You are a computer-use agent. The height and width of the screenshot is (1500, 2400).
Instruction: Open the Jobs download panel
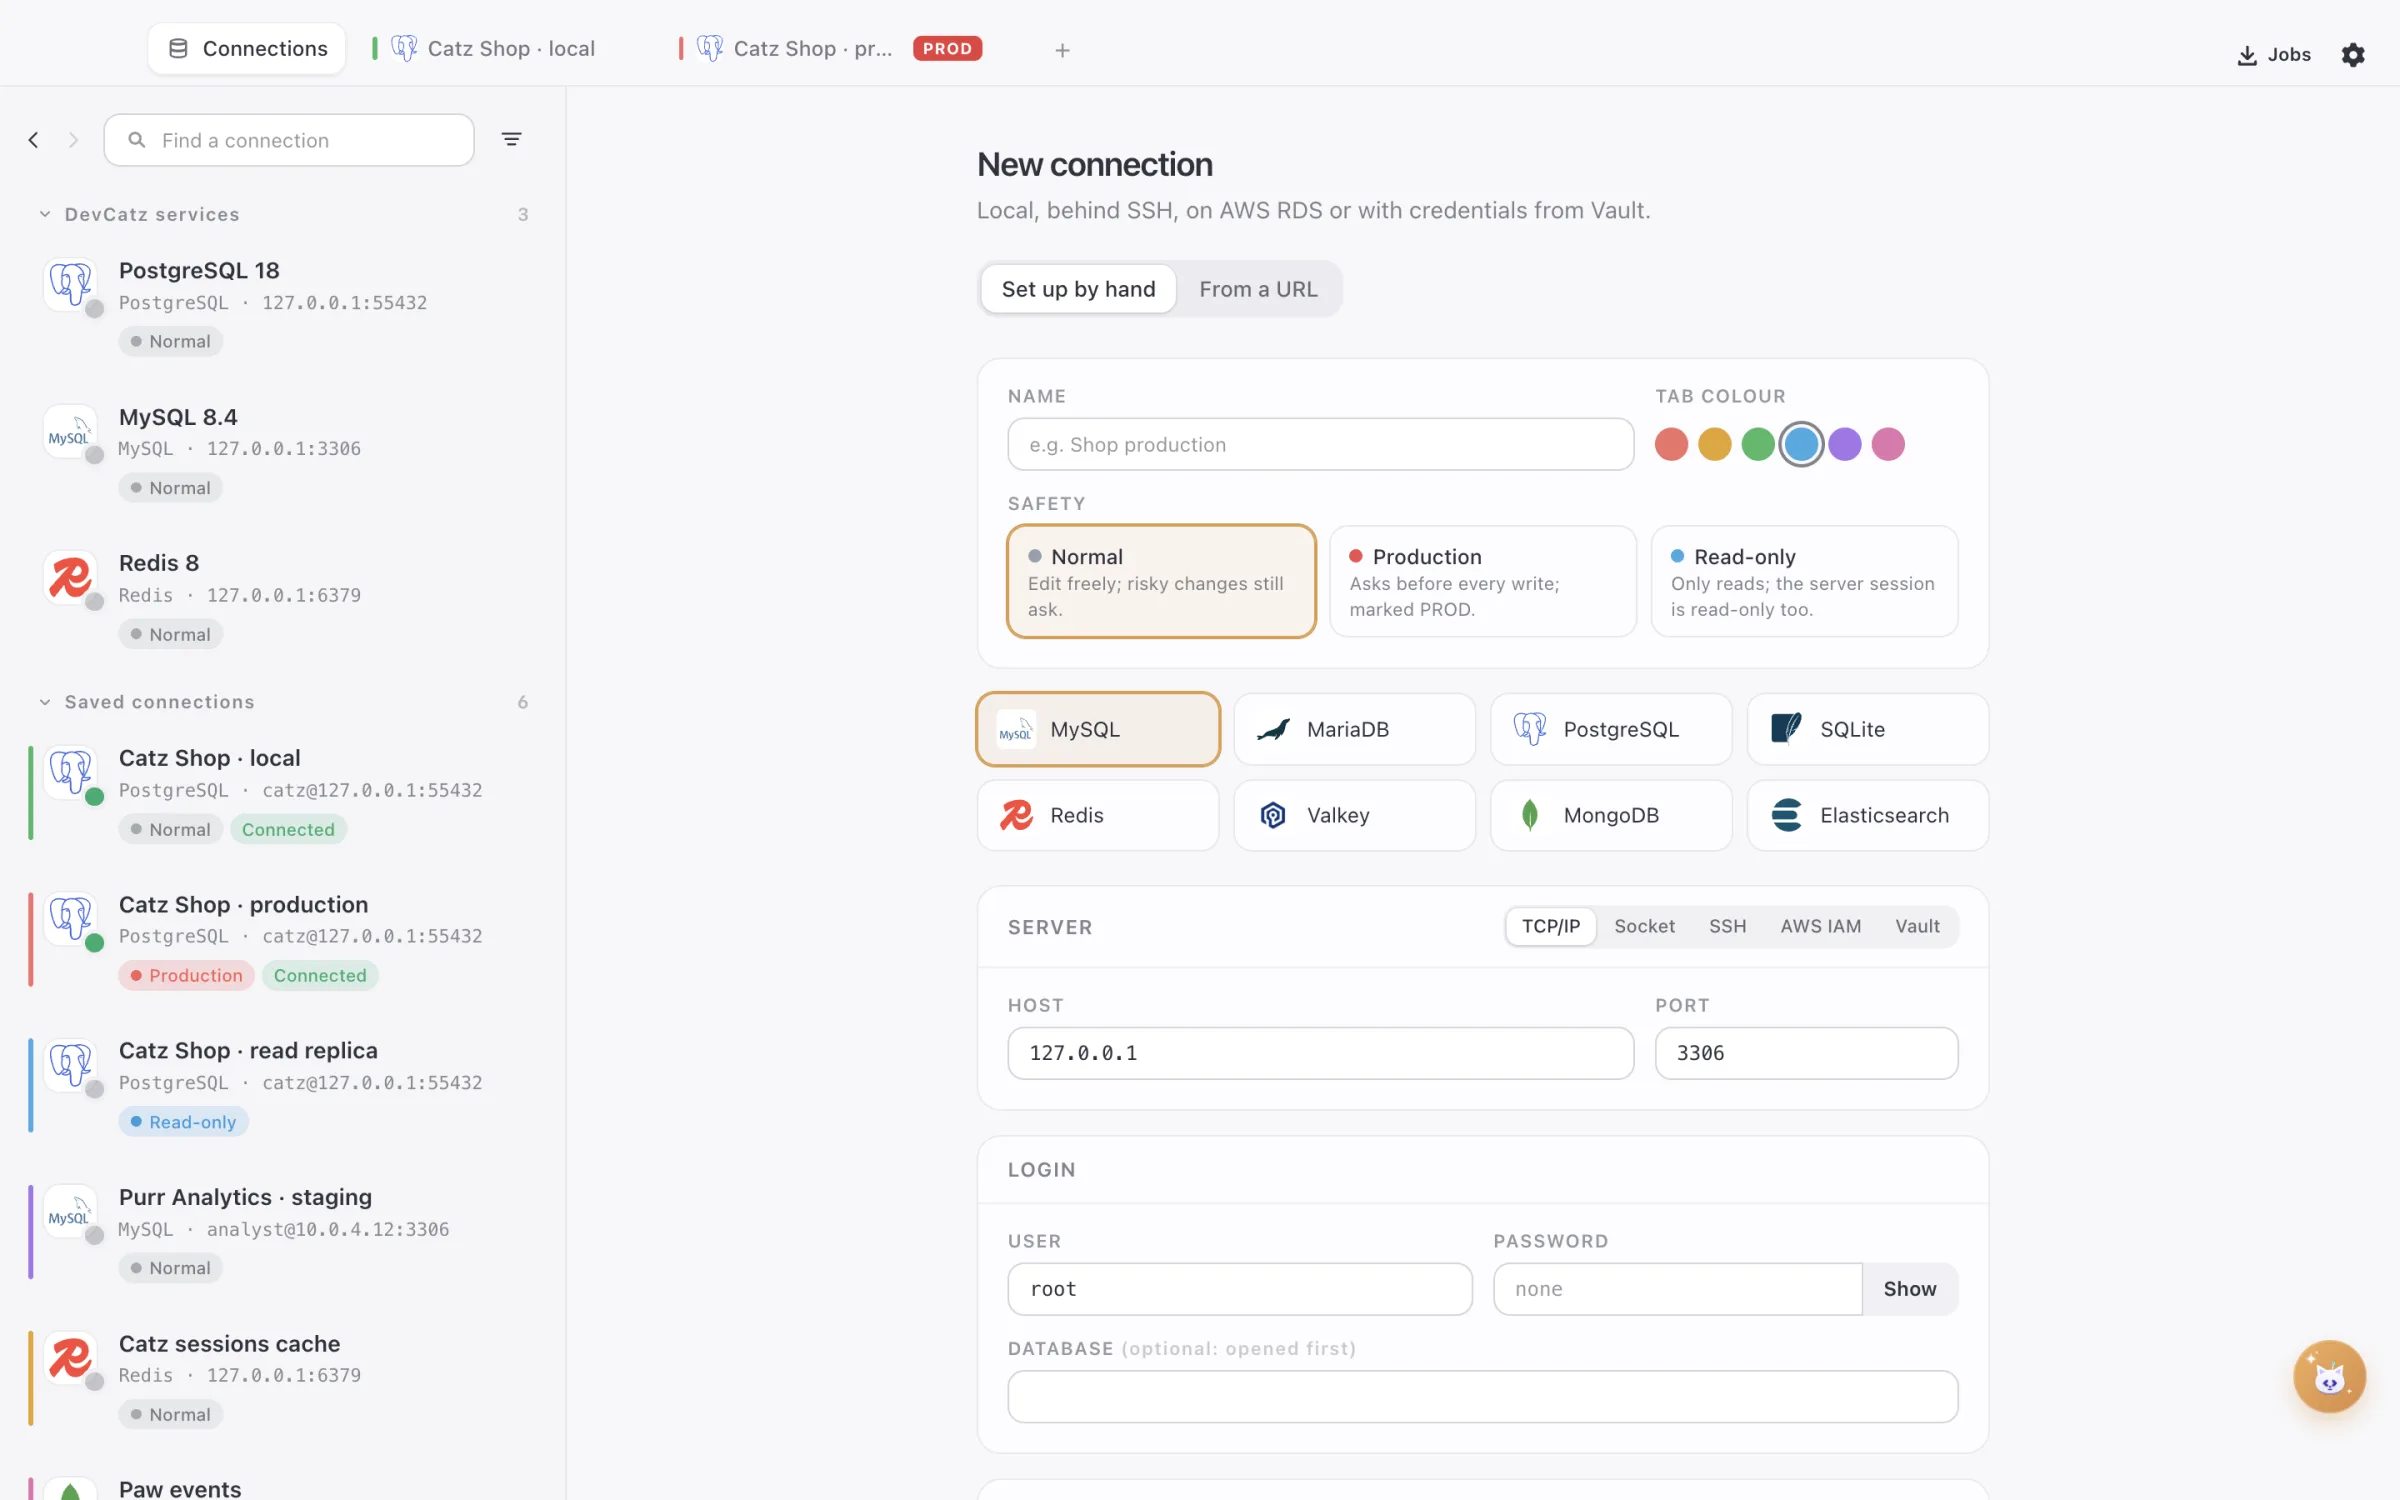(2274, 54)
